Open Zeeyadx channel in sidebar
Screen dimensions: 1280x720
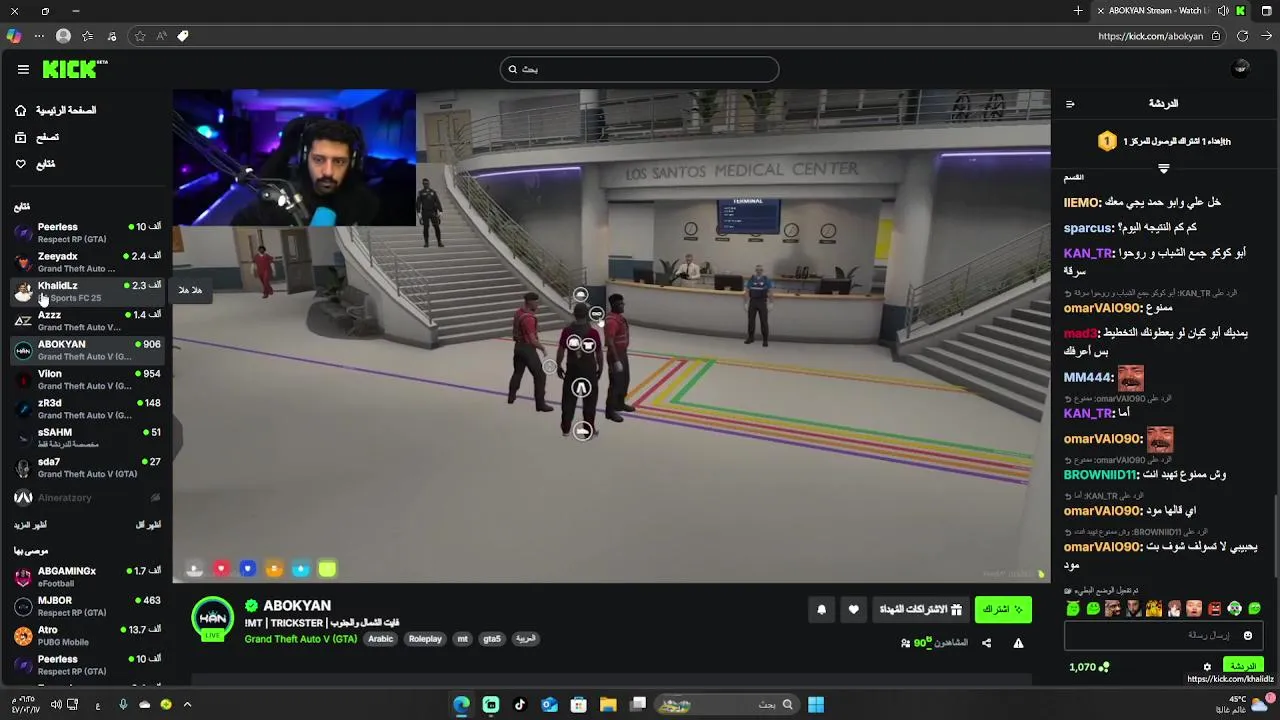[87, 262]
